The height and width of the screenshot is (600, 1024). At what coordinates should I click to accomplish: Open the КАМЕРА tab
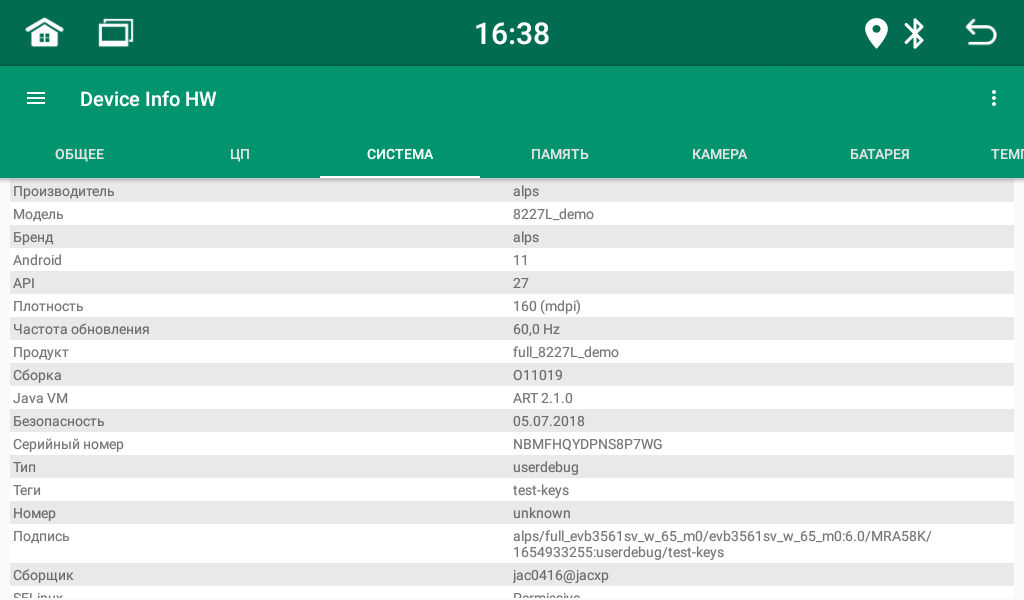click(x=720, y=154)
